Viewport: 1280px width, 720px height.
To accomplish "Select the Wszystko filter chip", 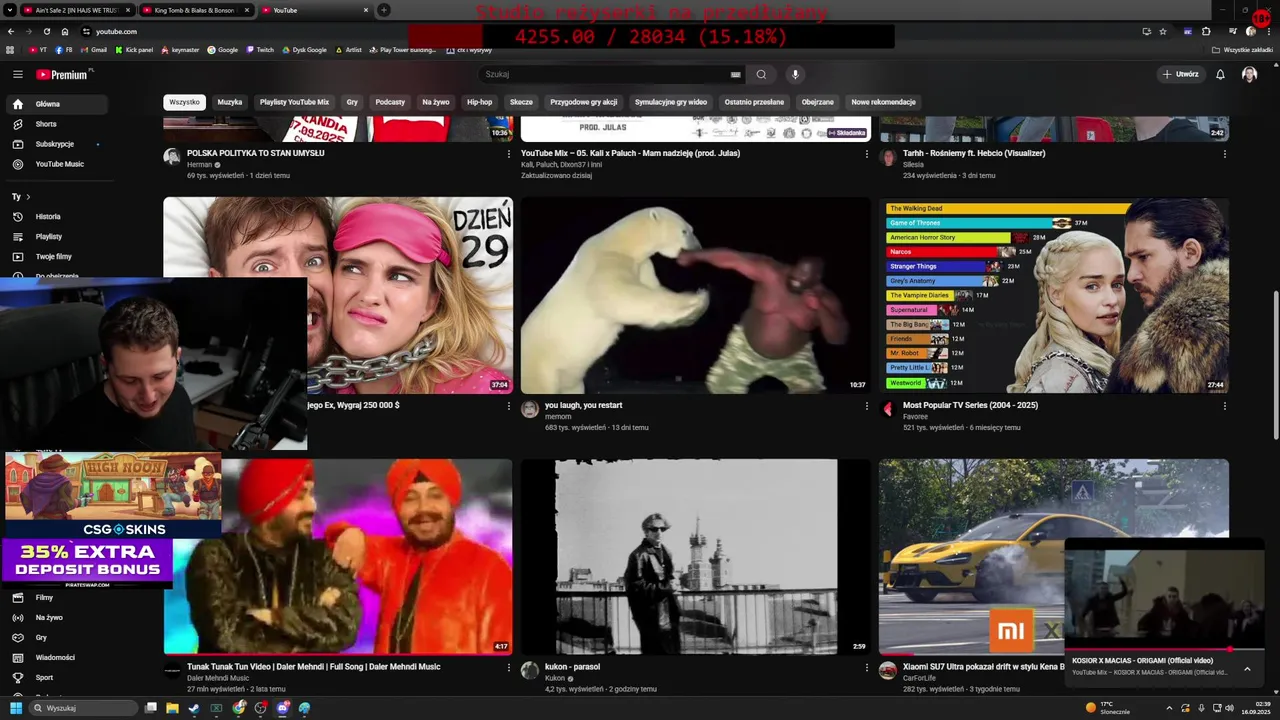I will coord(184,102).
